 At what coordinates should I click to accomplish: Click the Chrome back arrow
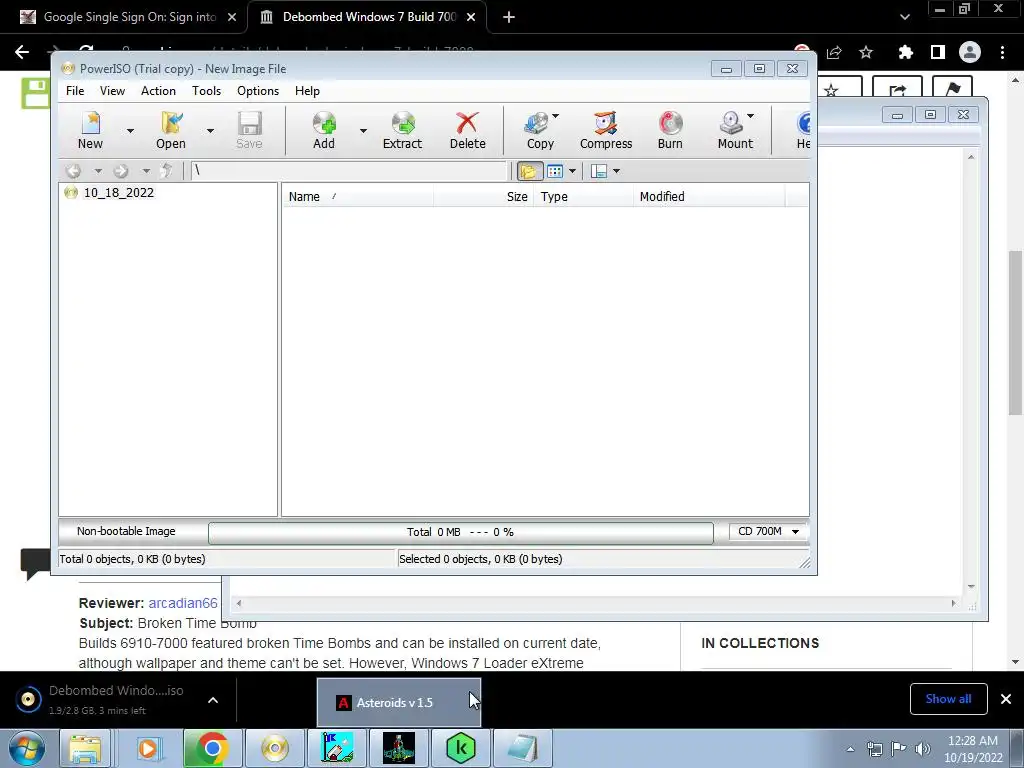(x=22, y=52)
